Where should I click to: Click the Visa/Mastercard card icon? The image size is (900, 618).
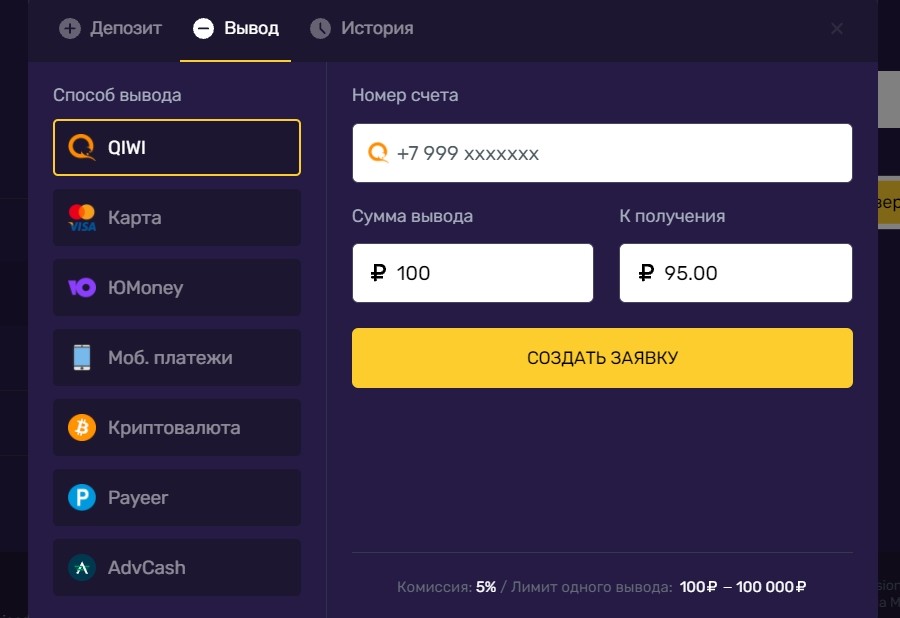click(81, 218)
